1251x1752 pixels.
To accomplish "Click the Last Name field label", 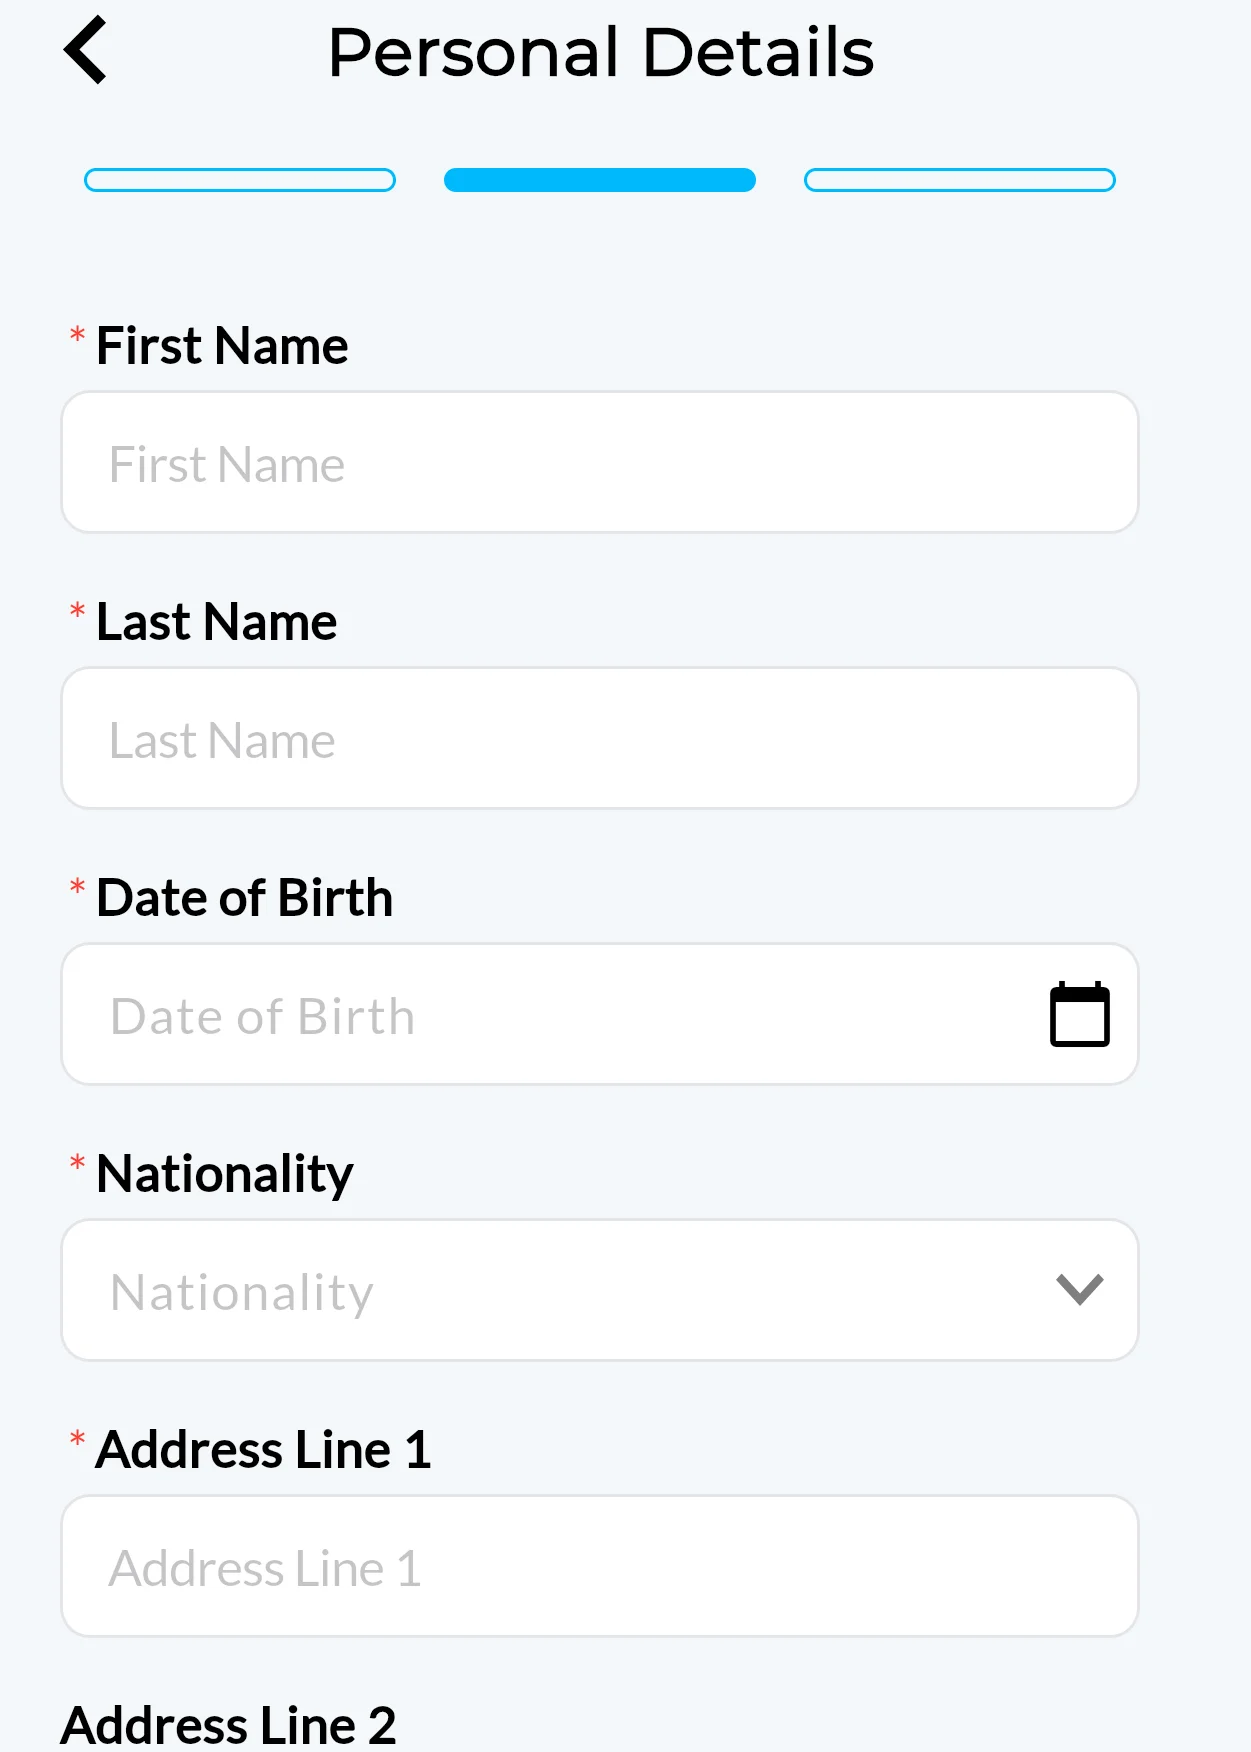I will click(216, 622).
